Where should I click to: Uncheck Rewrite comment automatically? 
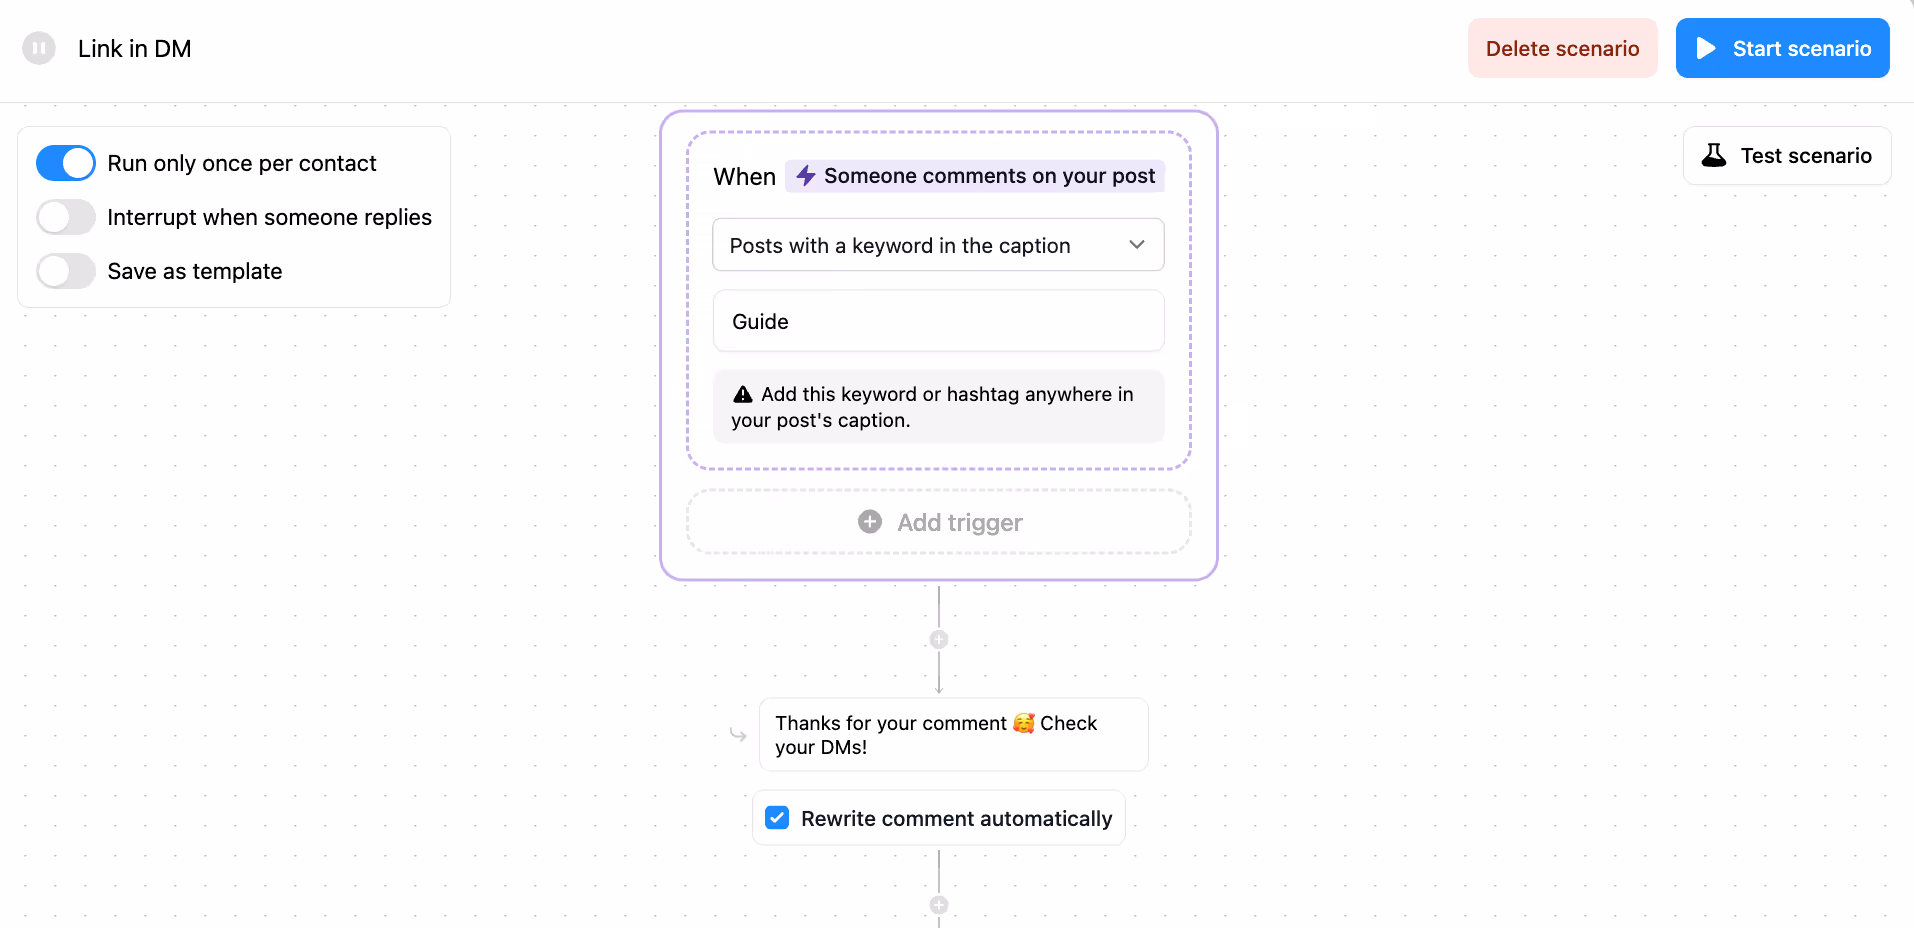tap(776, 817)
